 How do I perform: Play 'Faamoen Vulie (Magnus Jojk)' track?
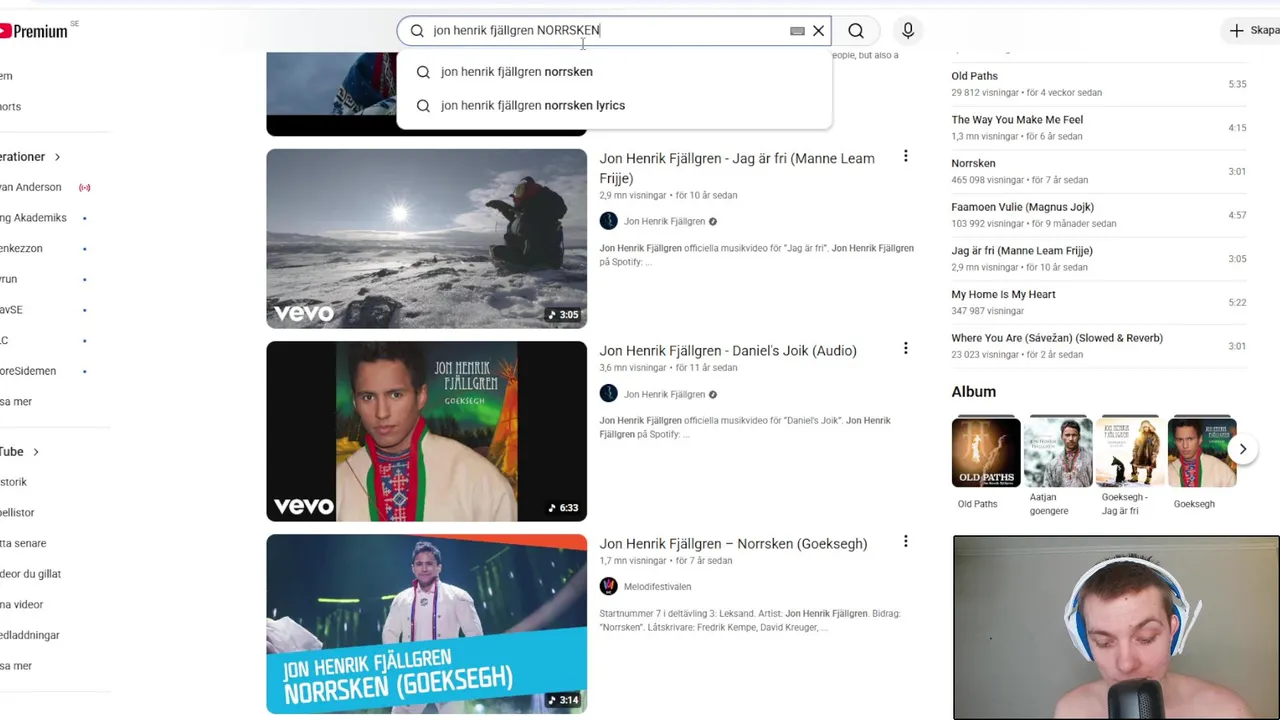1098,215
